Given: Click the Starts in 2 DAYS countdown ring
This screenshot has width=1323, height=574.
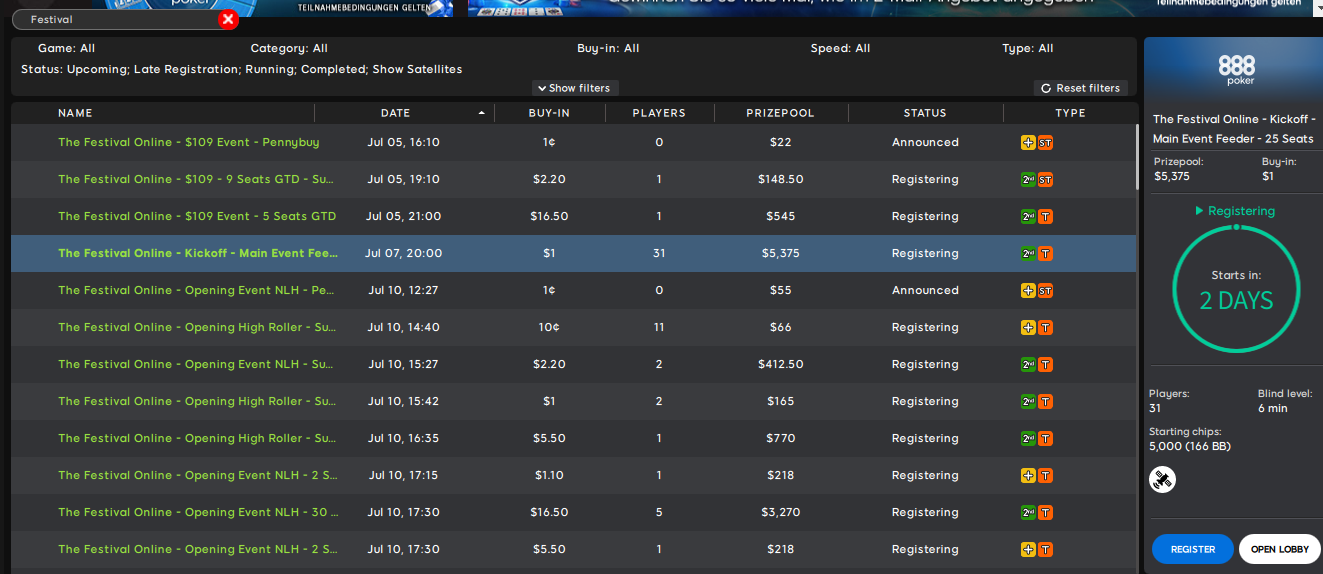Looking at the screenshot, I should (1237, 290).
